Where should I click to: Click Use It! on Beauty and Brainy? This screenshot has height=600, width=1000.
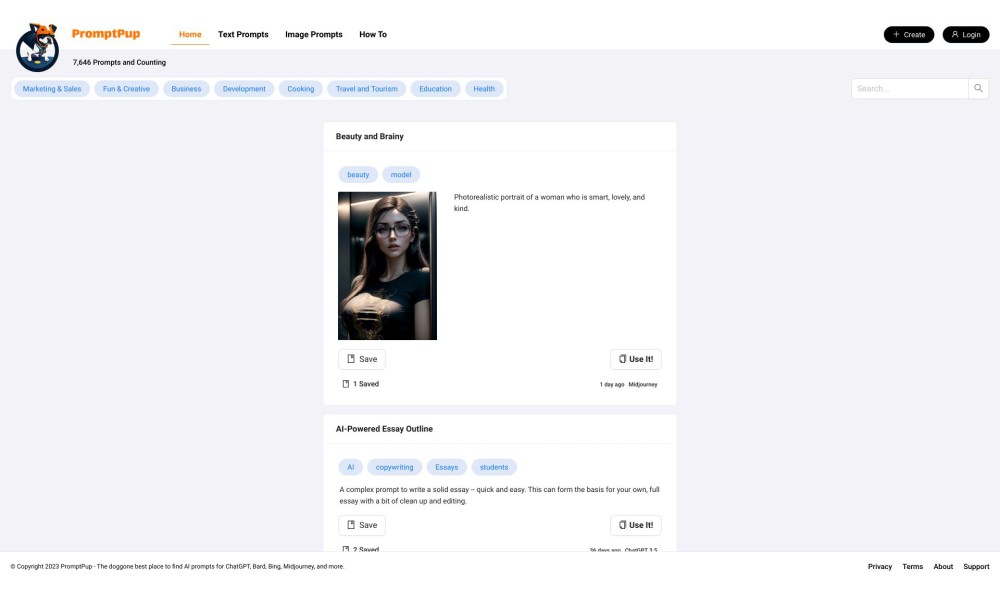tap(636, 359)
